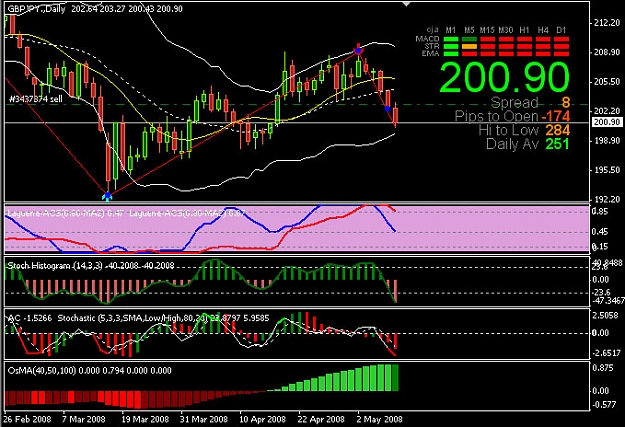Click the large green 200.90 price display
The image size is (625, 427).
coord(505,77)
